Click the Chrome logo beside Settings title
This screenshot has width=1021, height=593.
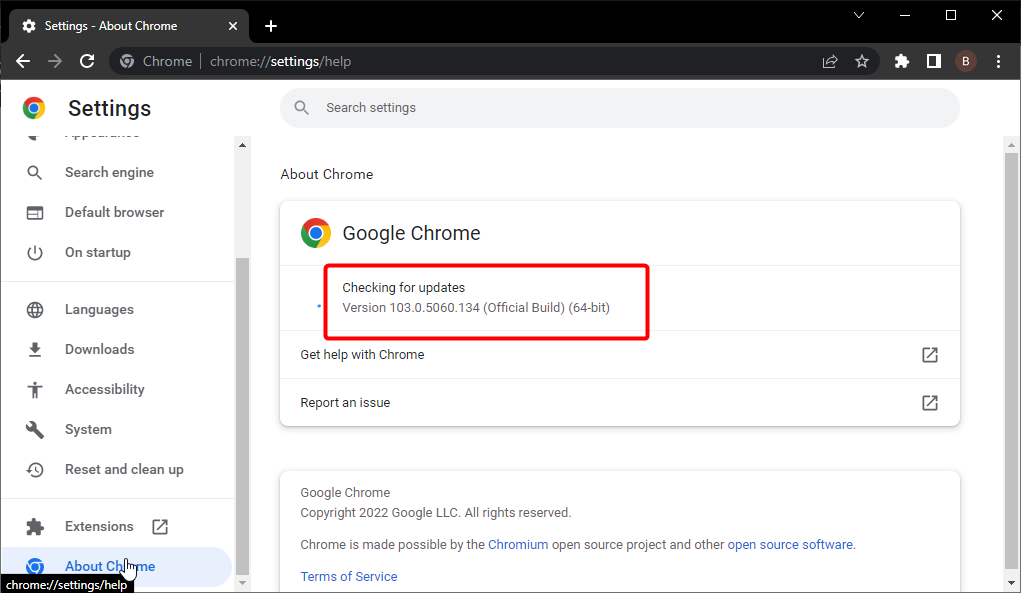coord(34,108)
